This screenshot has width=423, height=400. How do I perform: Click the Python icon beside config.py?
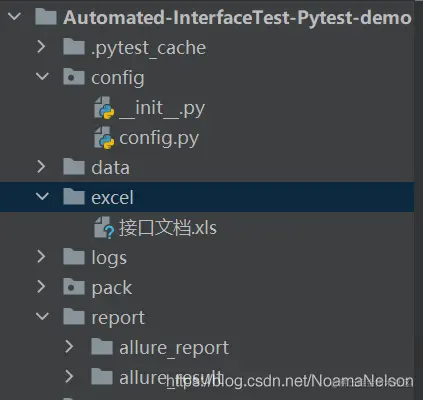pyautogui.click(x=104, y=138)
